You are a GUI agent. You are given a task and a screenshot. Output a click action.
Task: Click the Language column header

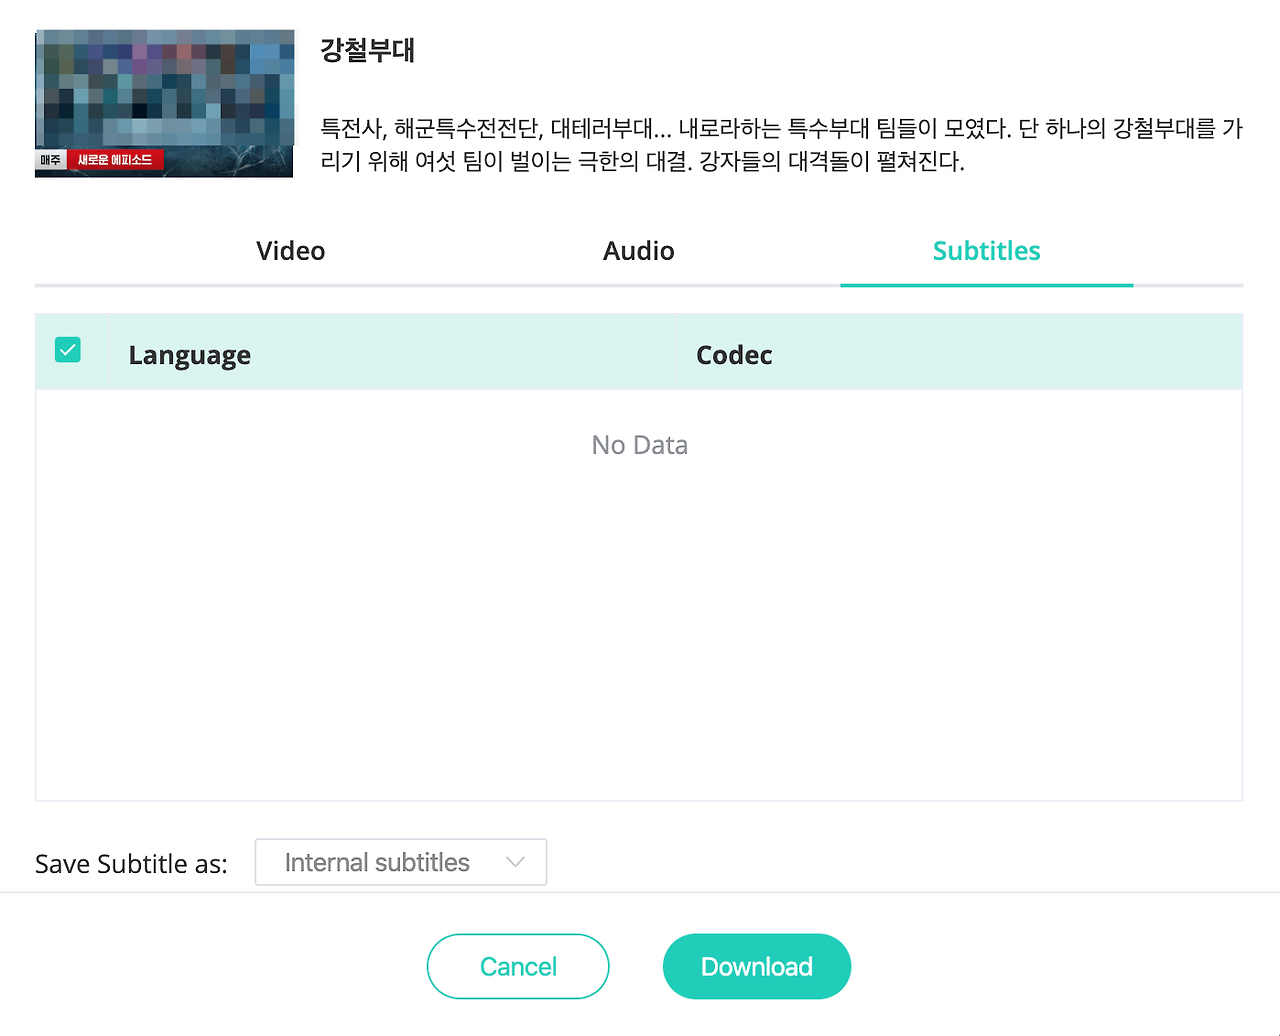(x=189, y=355)
